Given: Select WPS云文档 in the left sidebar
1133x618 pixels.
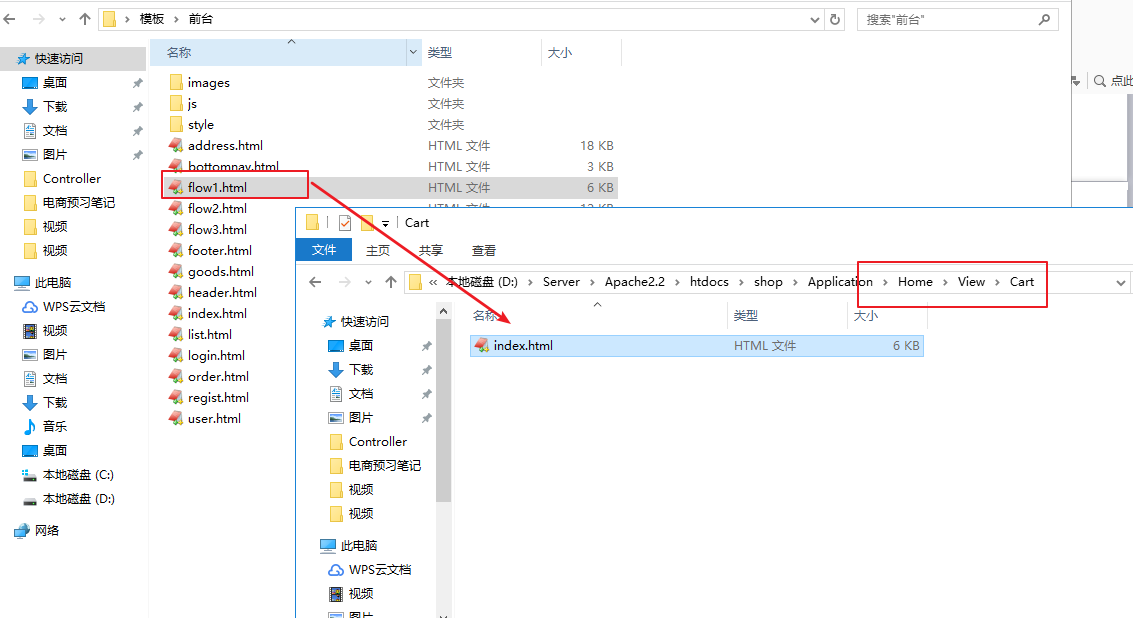Looking at the screenshot, I should (73, 306).
